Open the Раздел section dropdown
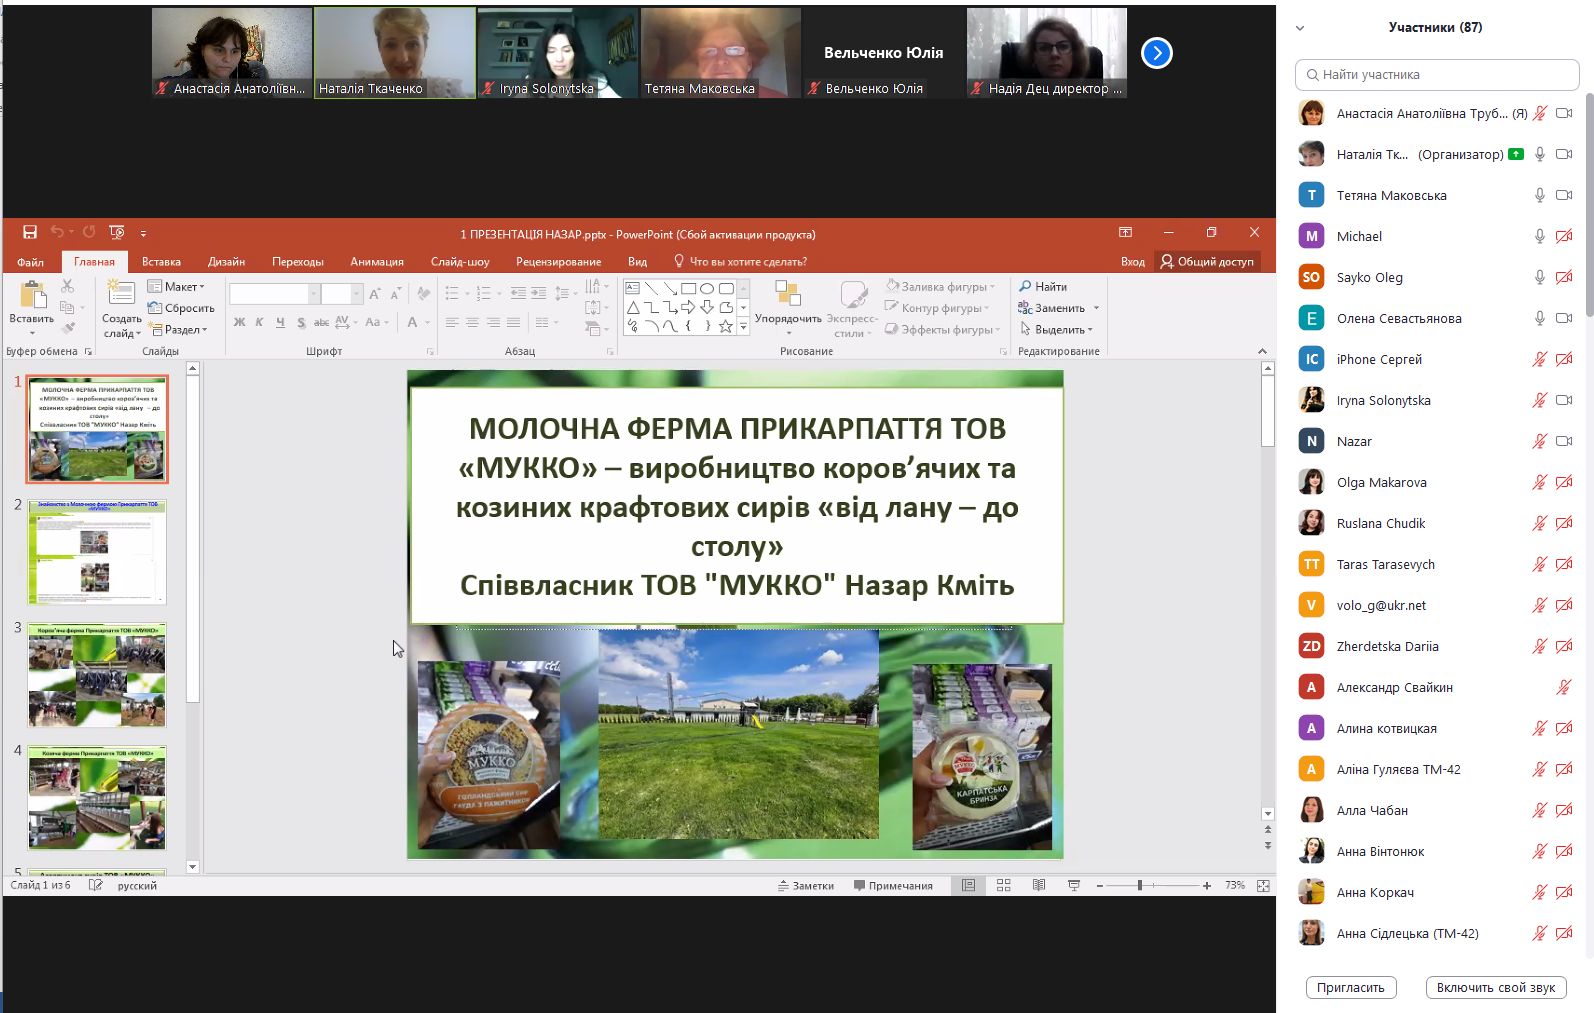The image size is (1594, 1013). click(x=178, y=329)
